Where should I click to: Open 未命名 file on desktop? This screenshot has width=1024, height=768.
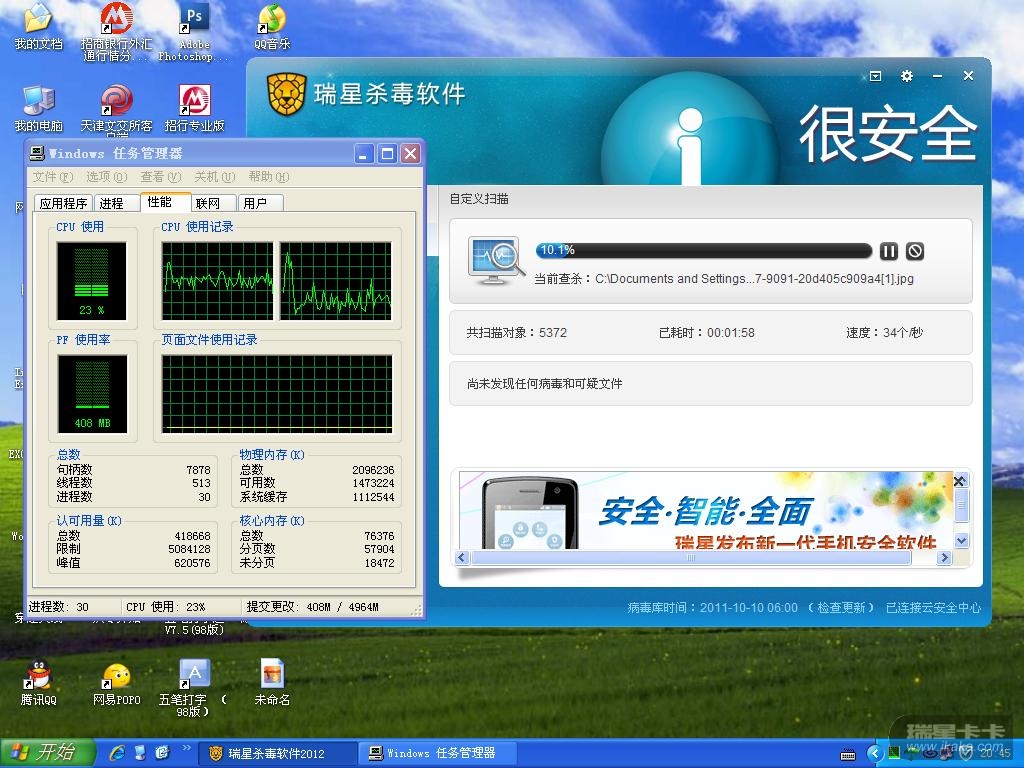[x=272, y=682]
